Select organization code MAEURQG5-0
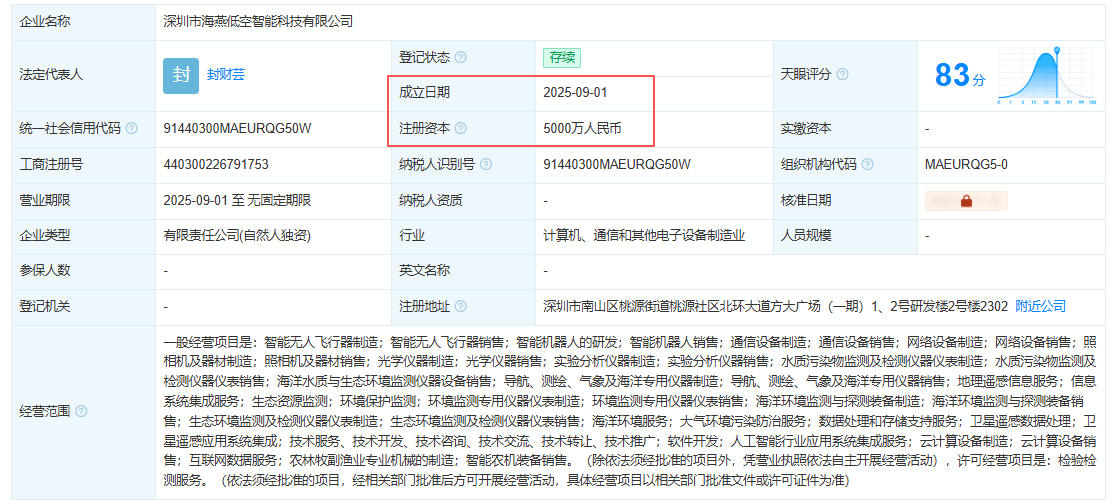The width and height of the screenshot is (1112, 503). (966, 165)
